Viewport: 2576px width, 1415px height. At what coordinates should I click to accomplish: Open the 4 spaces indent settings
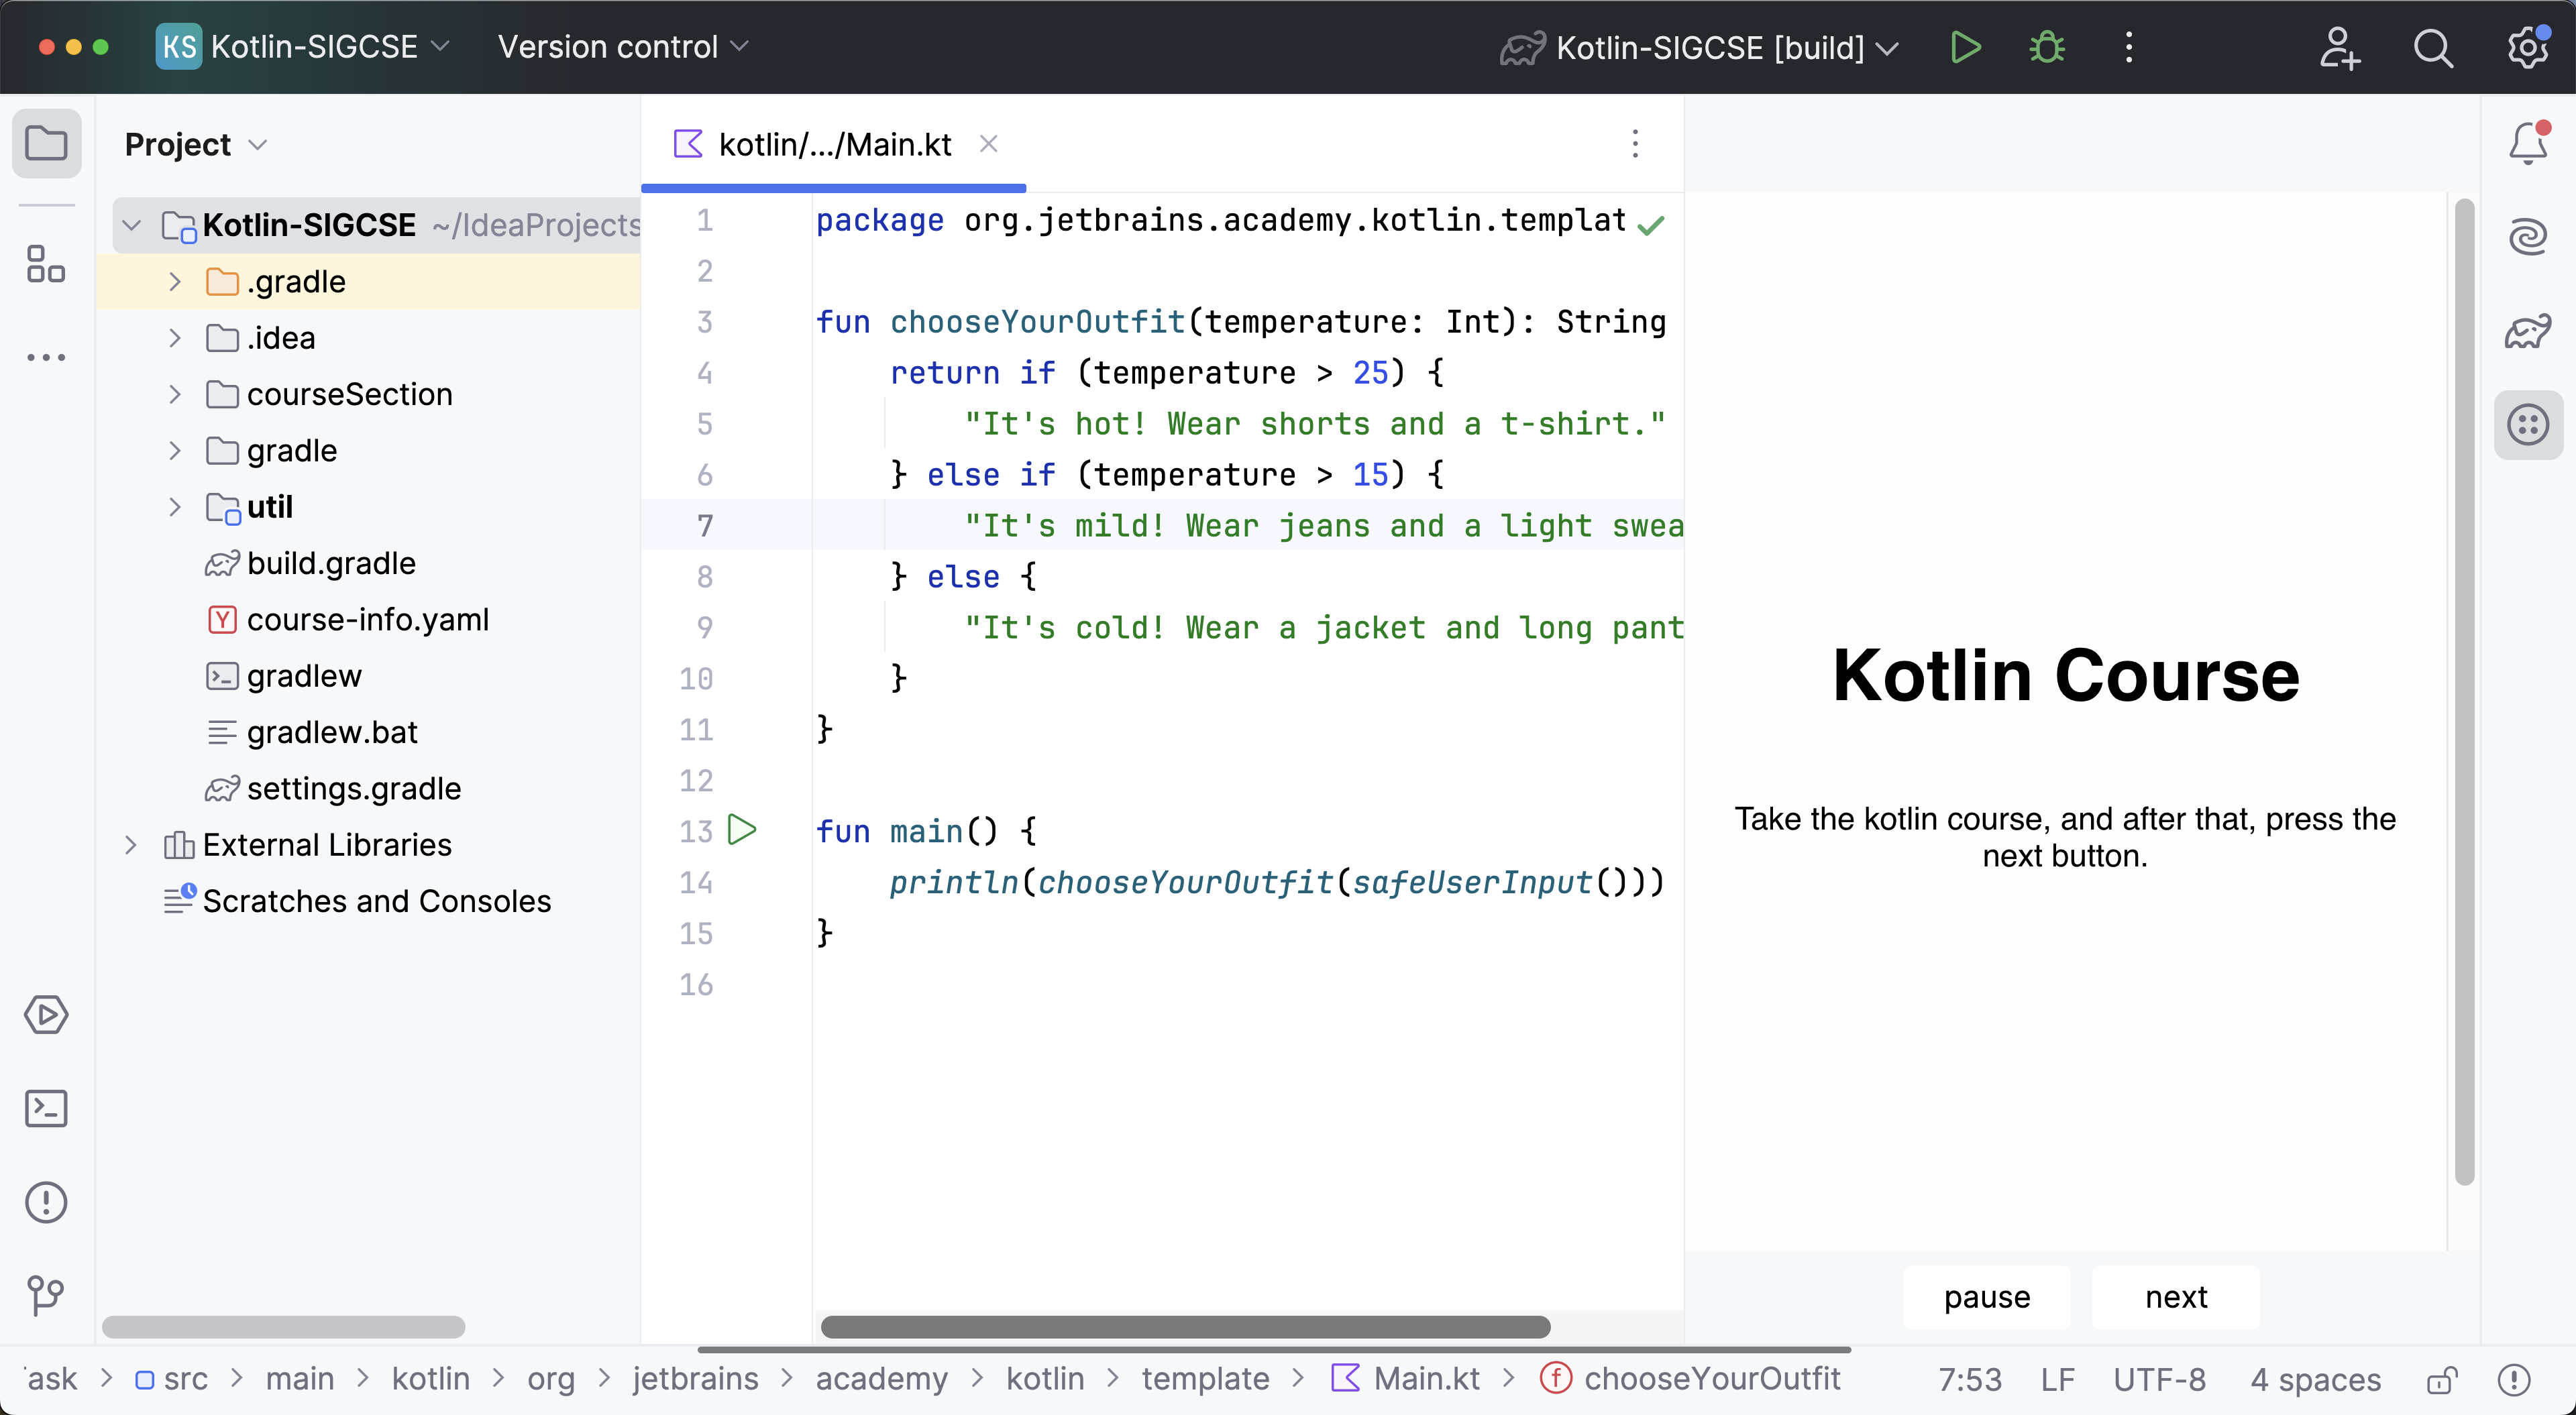pyautogui.click(x=2315, y=1380)
